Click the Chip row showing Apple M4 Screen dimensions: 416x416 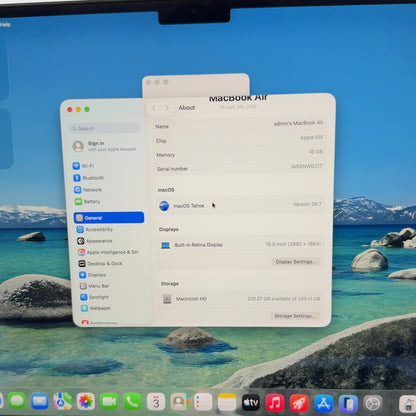point(239,139)
